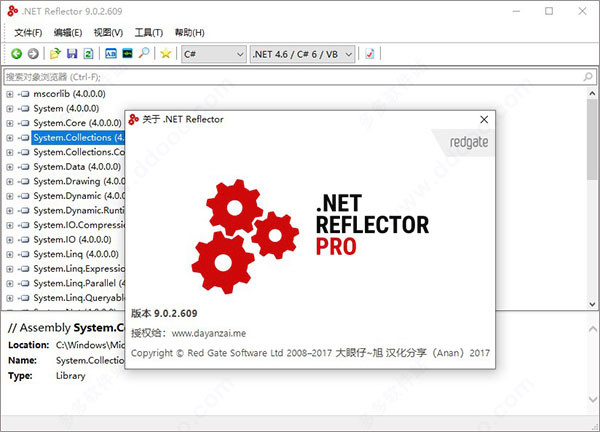Click the Location path C:\Windows
600x432 pixels.
click(x=90, y=345)
